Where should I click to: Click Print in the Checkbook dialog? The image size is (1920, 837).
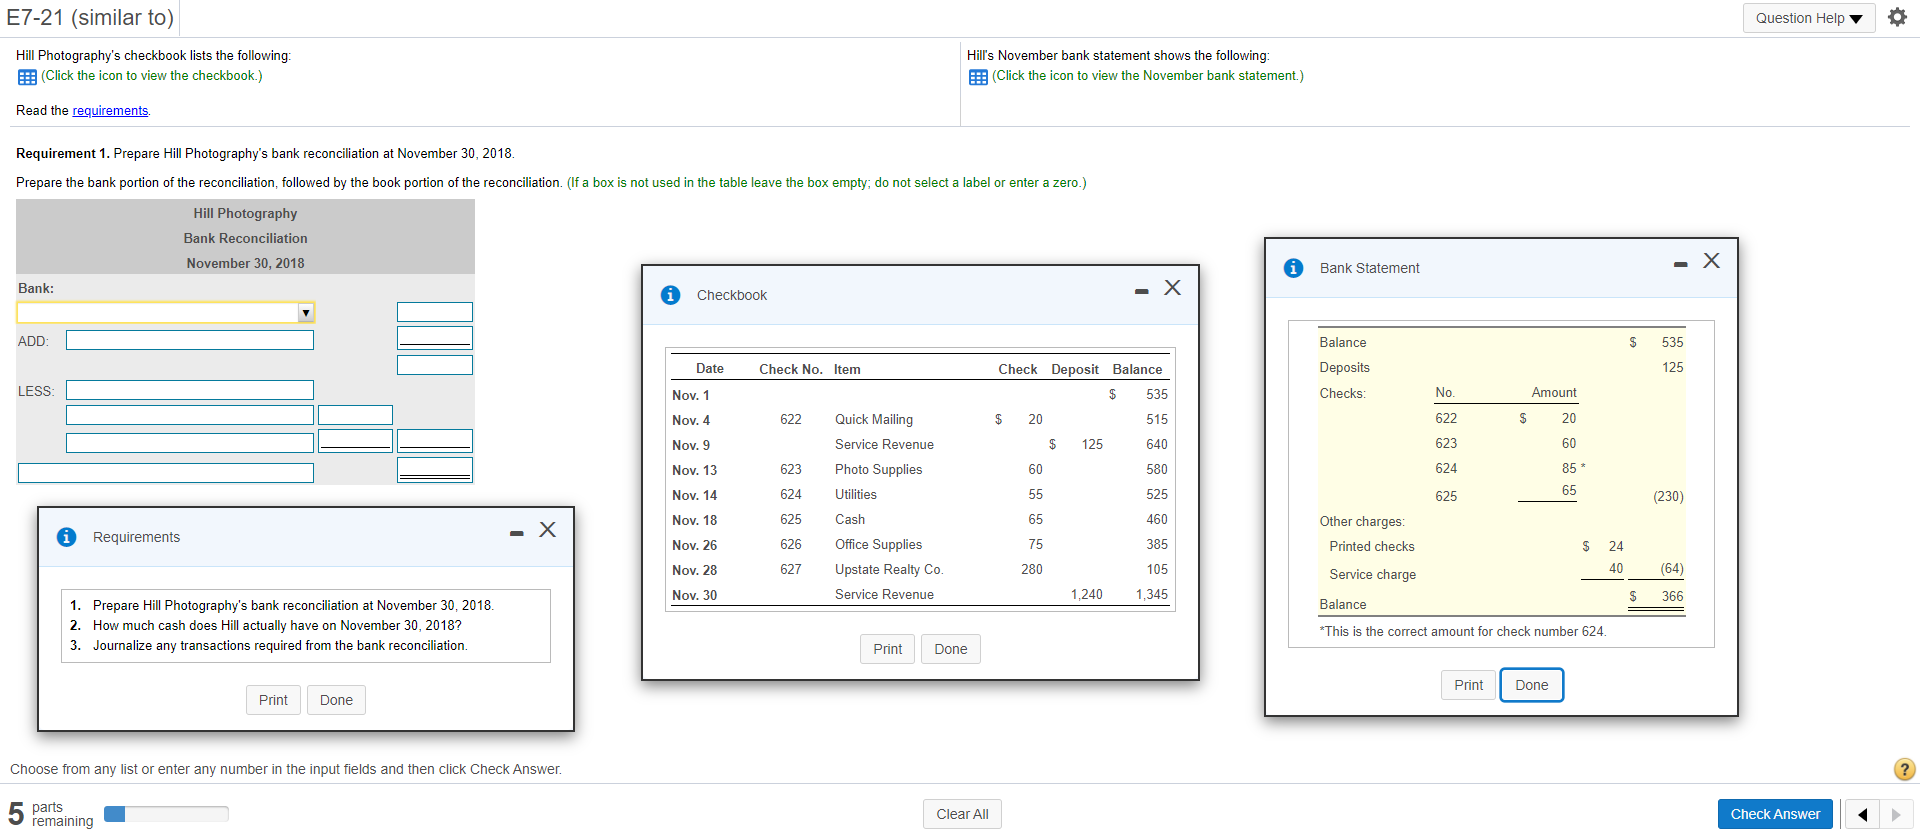click(x=887, y=649)
